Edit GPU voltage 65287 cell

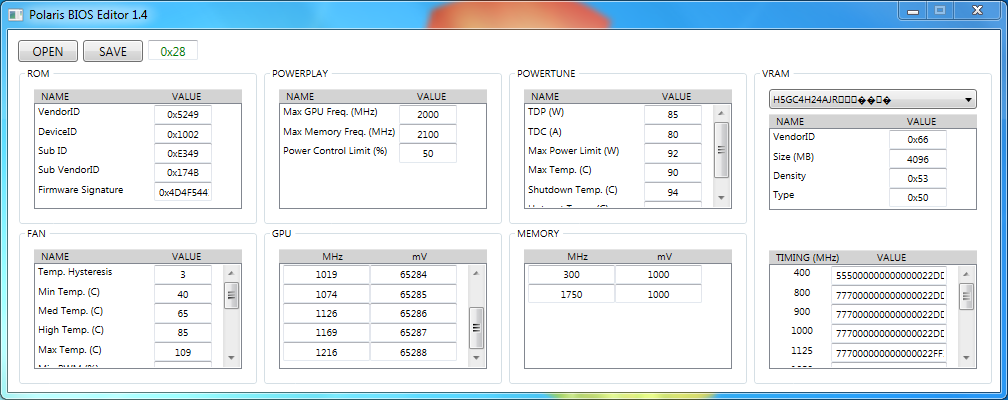click(413, 332)
